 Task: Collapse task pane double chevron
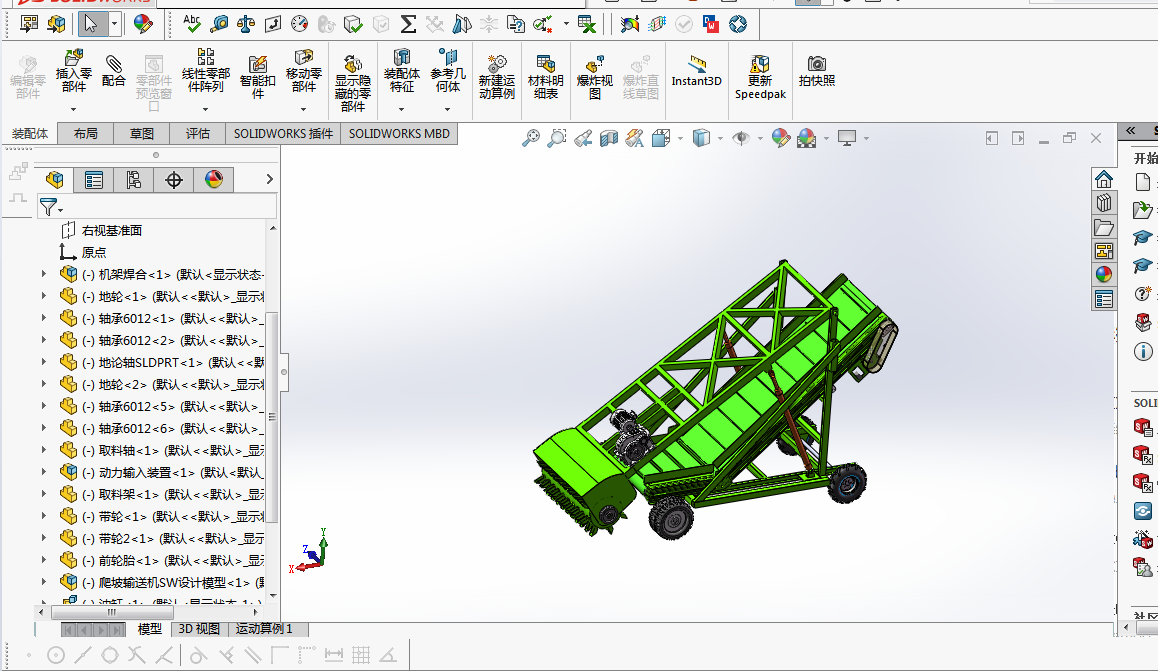[1131, 131]
